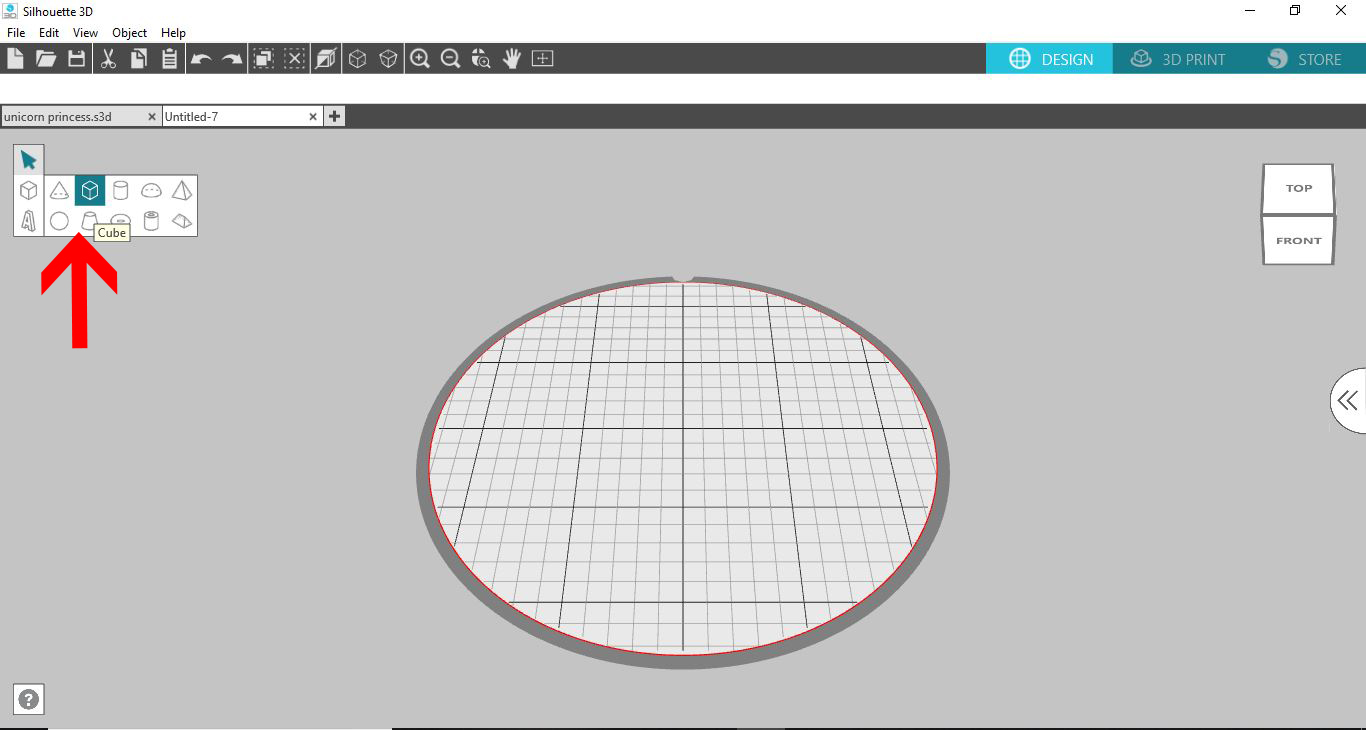Viewport: 1366px width, 730px height.
Task: Cut selection with the scissors icon
Action: point(108,59)
